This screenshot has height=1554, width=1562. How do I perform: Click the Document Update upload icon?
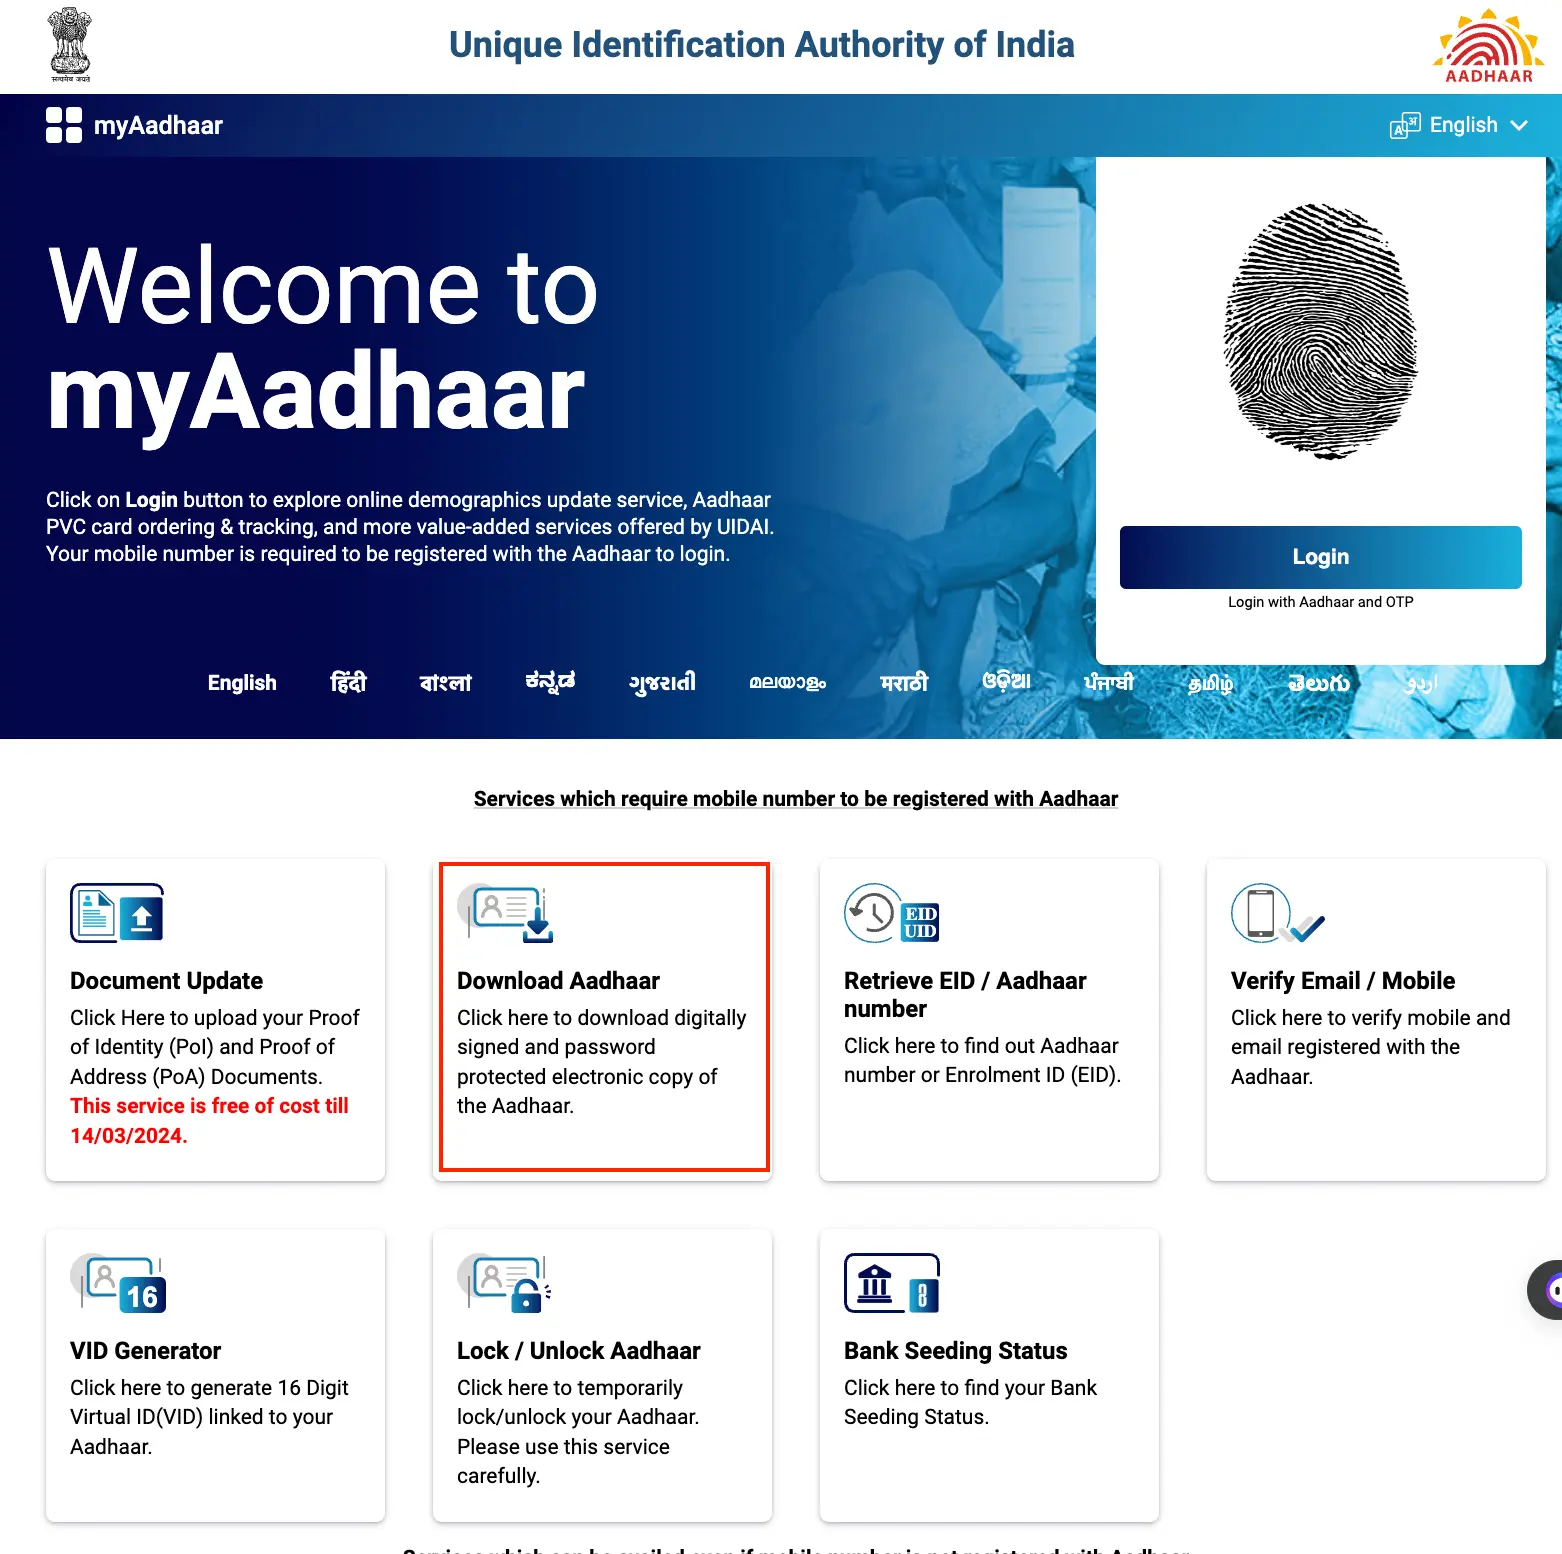coord(117,913)
